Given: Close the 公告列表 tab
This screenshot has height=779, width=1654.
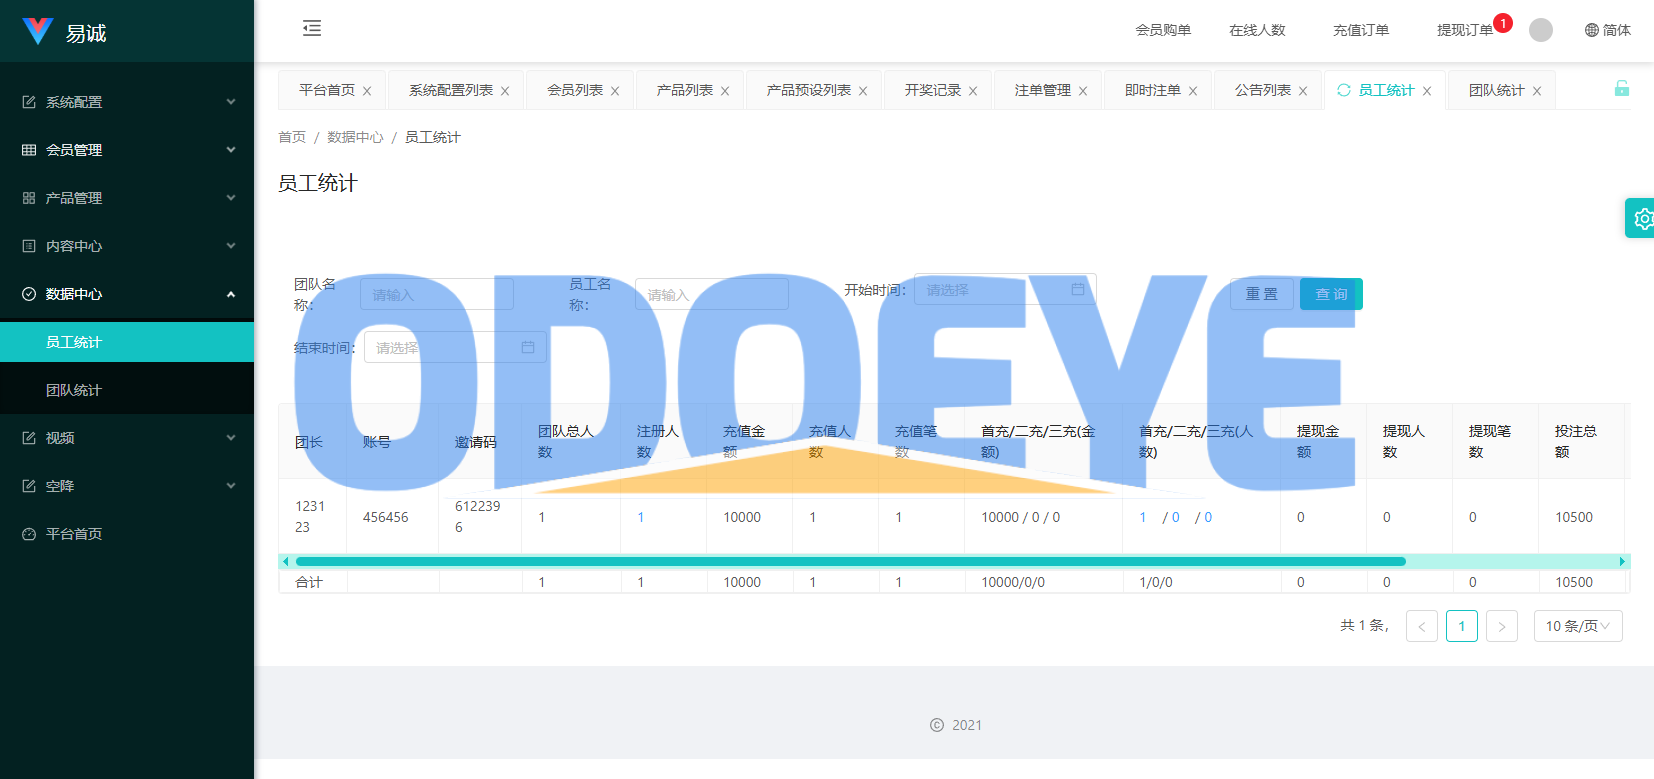Looking at the screenshot, I should point(1303,91).
